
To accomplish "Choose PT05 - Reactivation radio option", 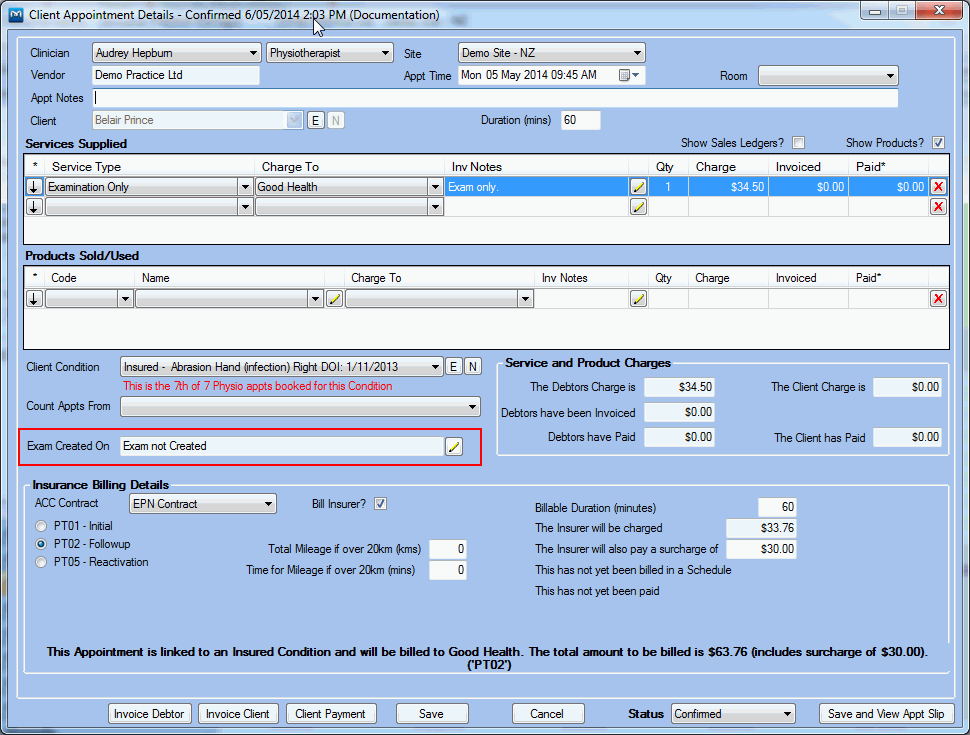I will click(42, 562).
